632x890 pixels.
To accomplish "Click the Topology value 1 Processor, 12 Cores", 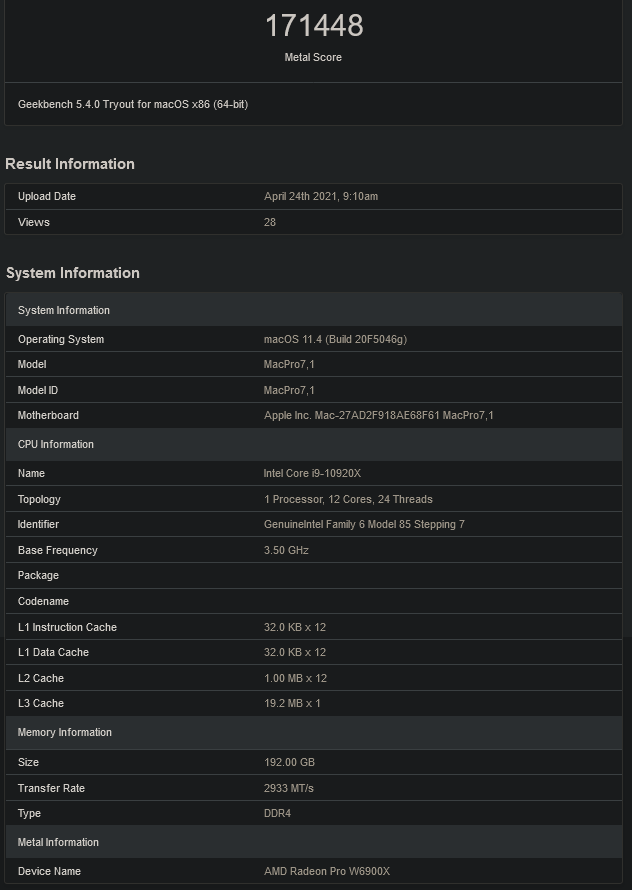I will pyautogui.click(x=348, y=499).
